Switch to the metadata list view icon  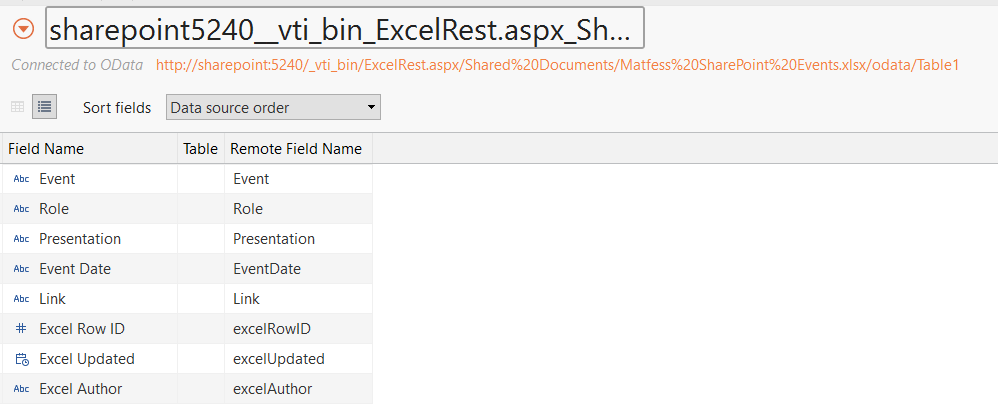[45, 107]
